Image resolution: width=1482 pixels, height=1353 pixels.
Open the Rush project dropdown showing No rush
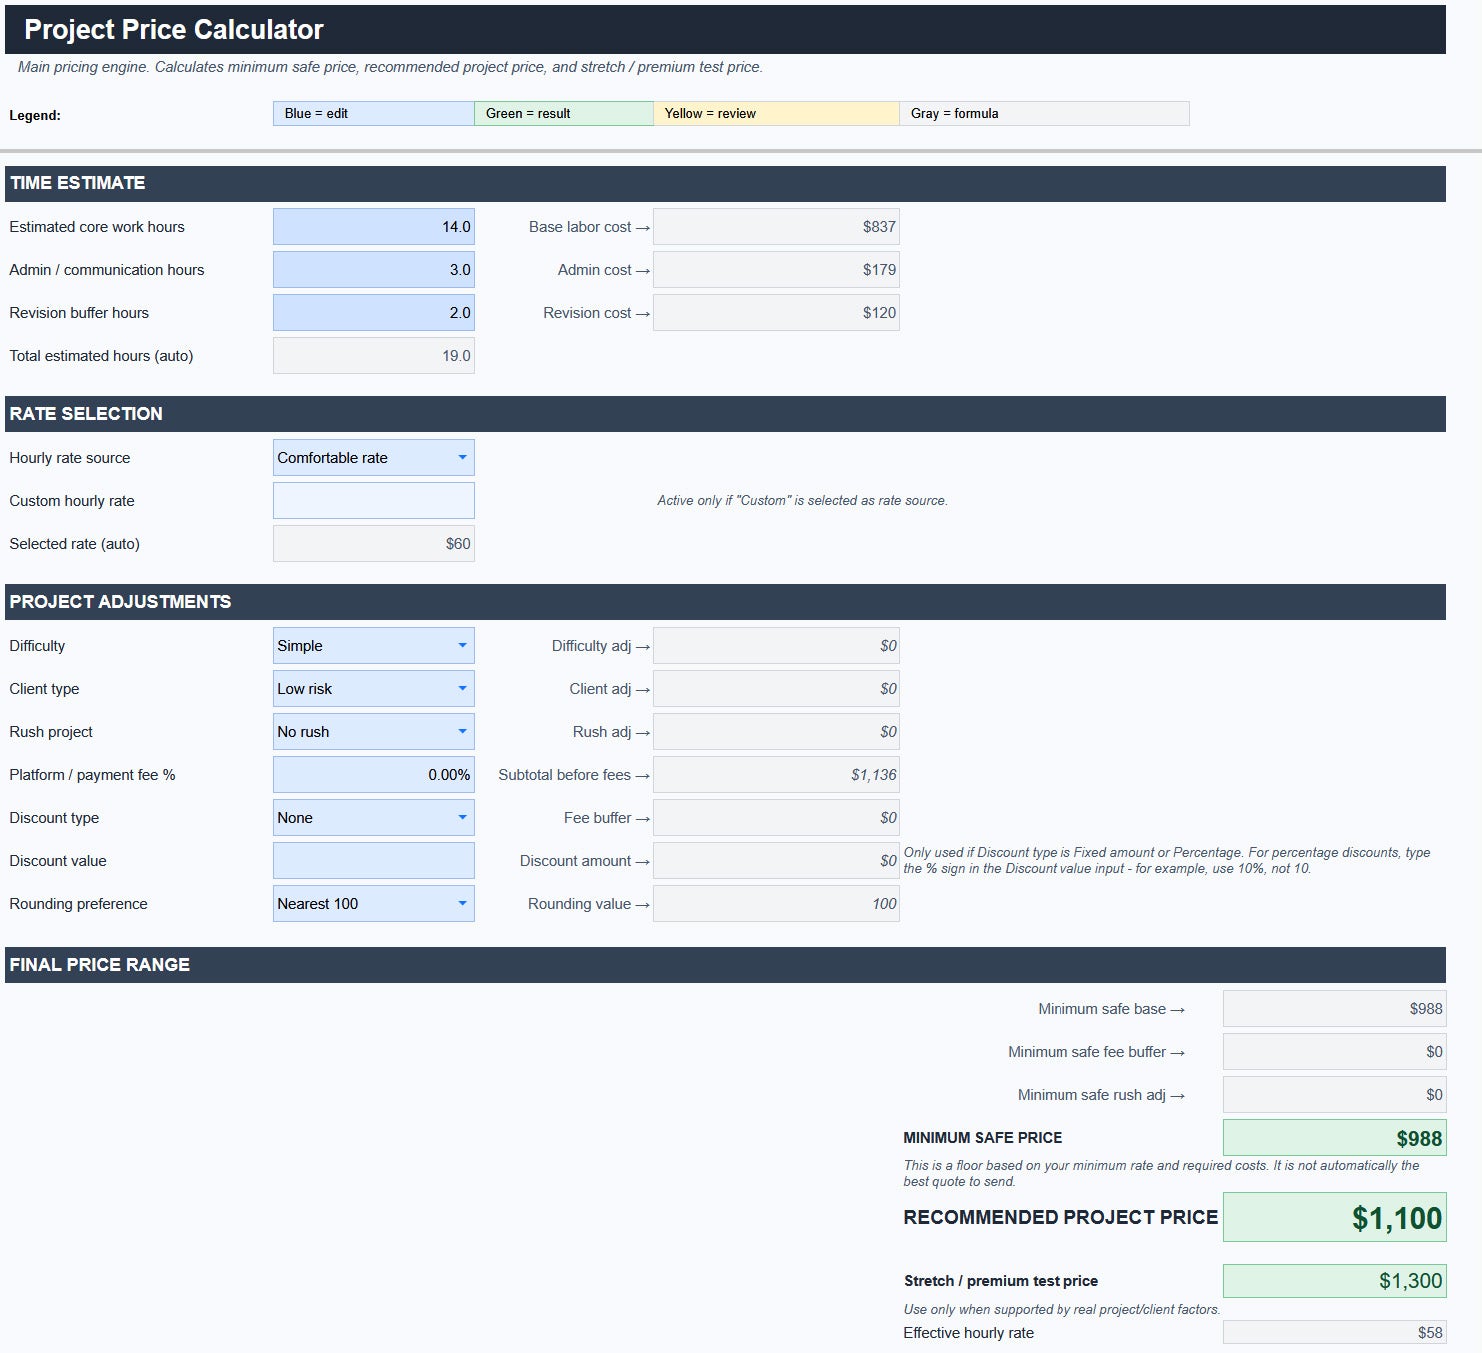373,732
